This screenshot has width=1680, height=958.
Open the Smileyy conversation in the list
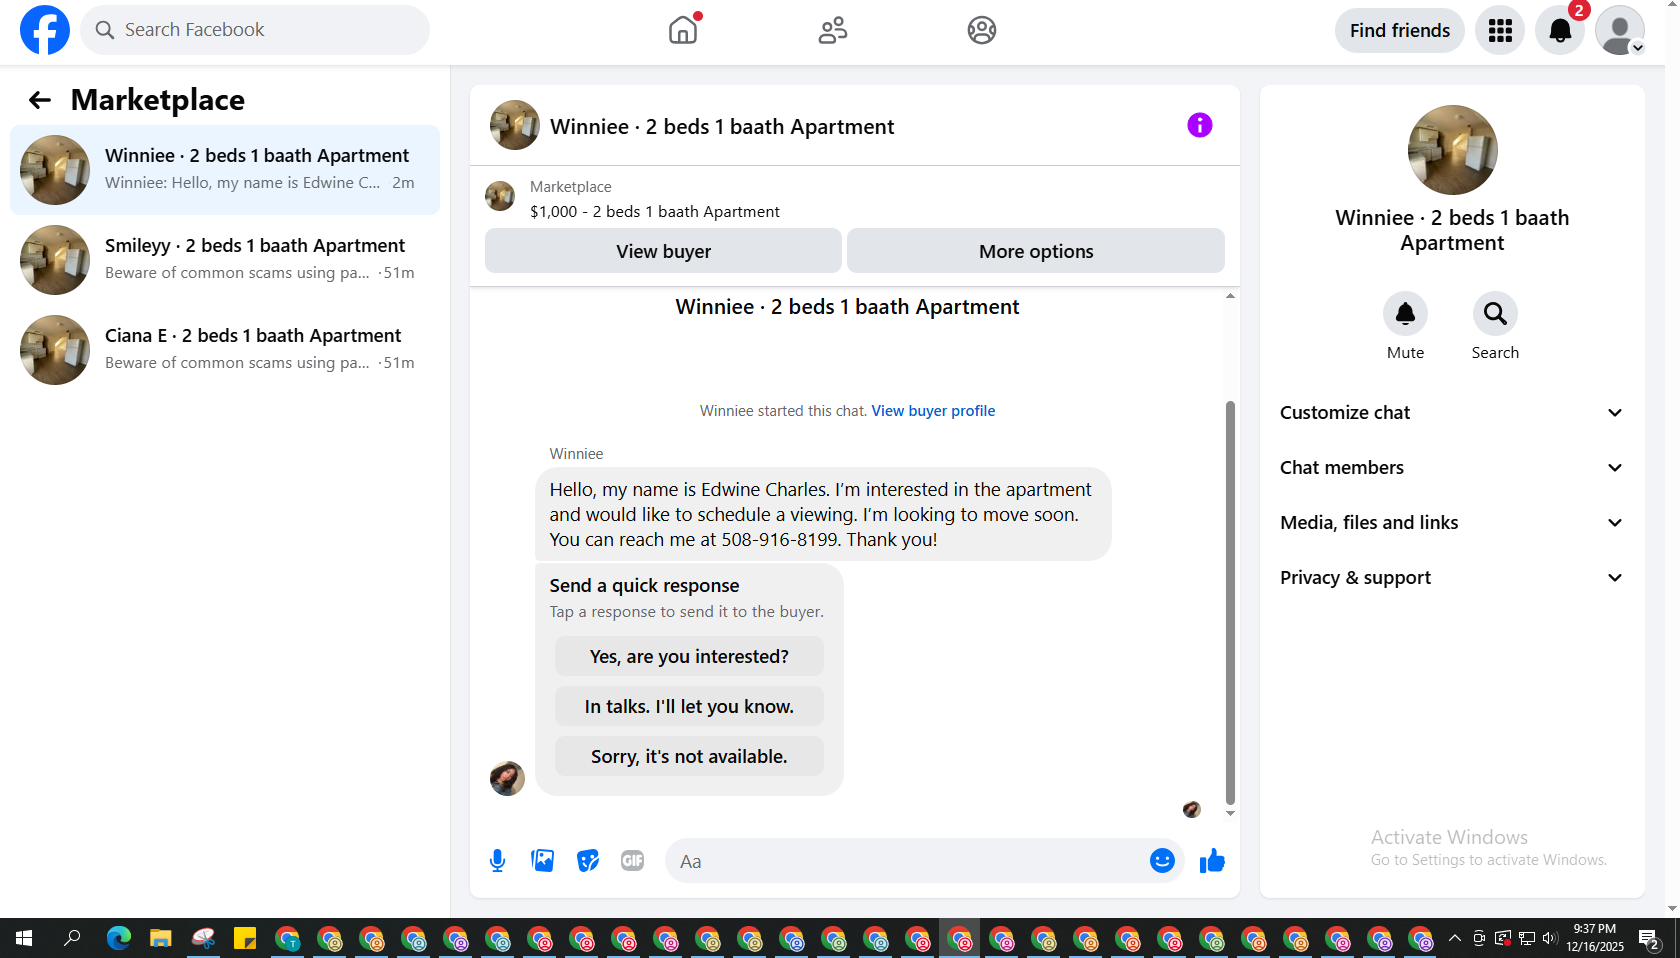click(x=225, y=260)
